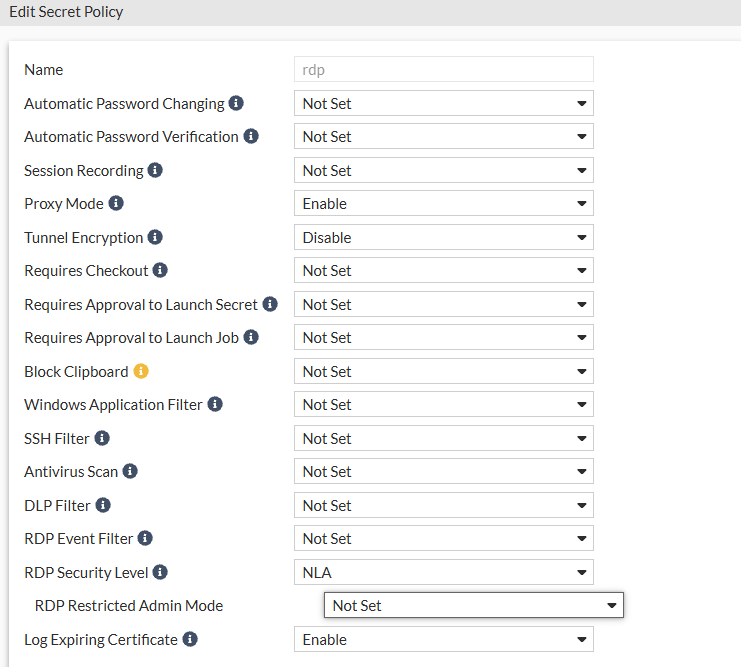Click info icon next to Session Recording

[155, 170]
